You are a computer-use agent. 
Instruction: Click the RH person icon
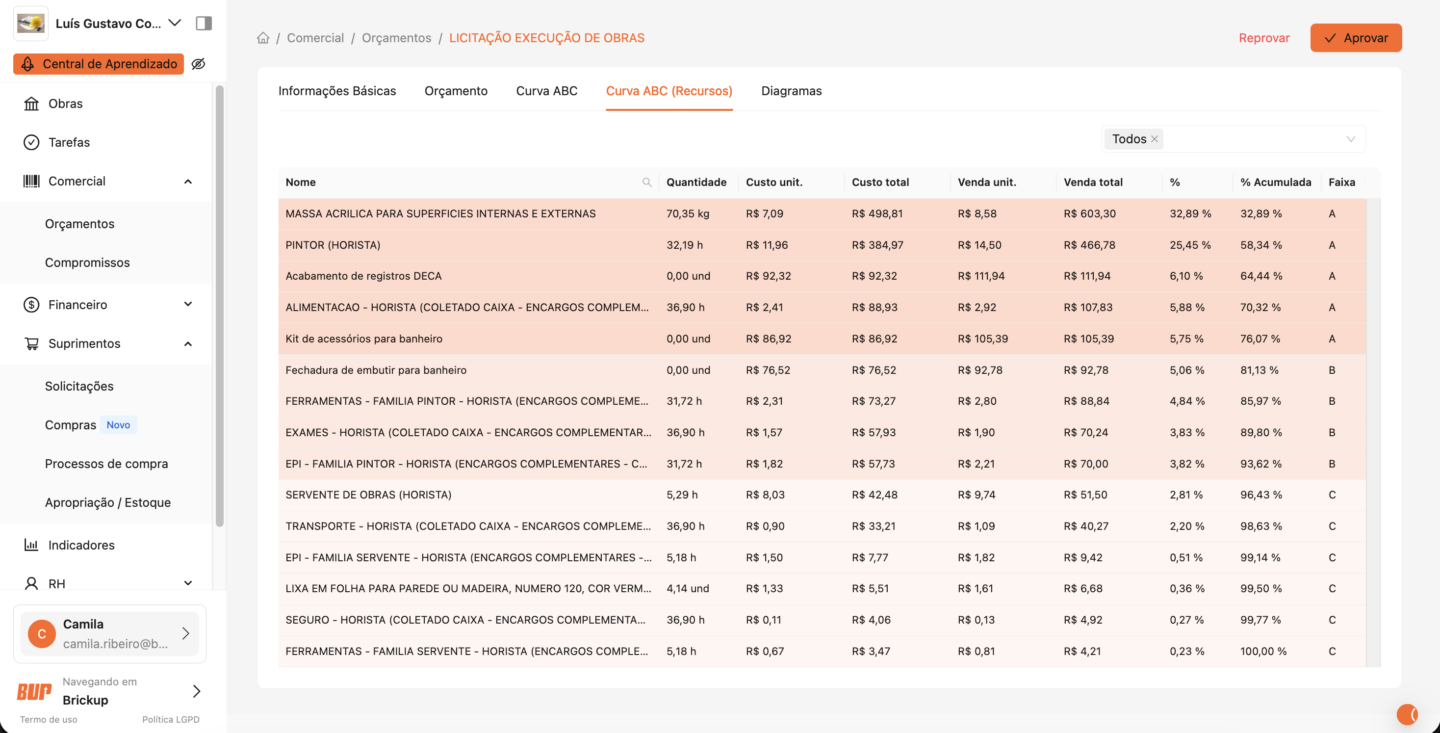tap(31, 584)
